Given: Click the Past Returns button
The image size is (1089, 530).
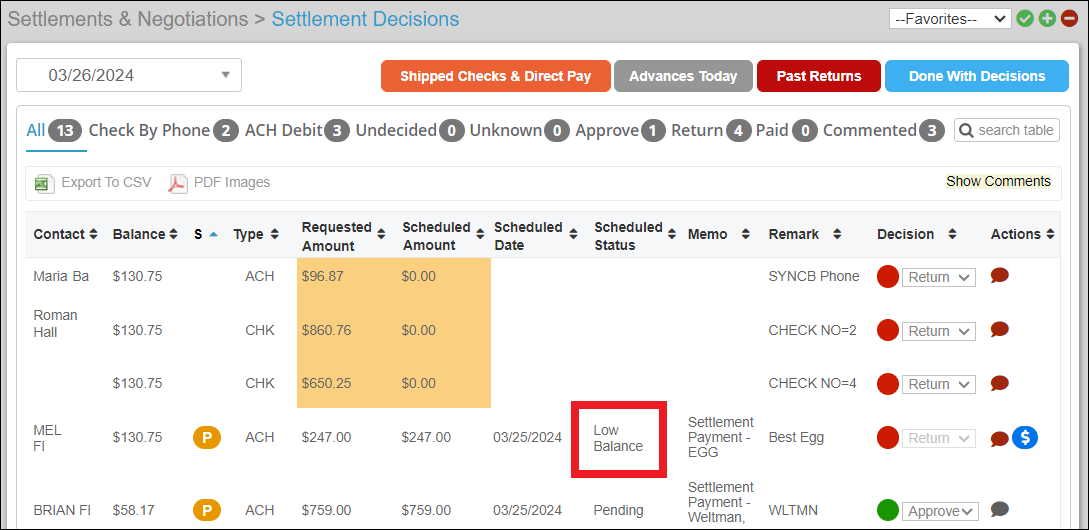Looking at the screenshot, I should point(819,76).
